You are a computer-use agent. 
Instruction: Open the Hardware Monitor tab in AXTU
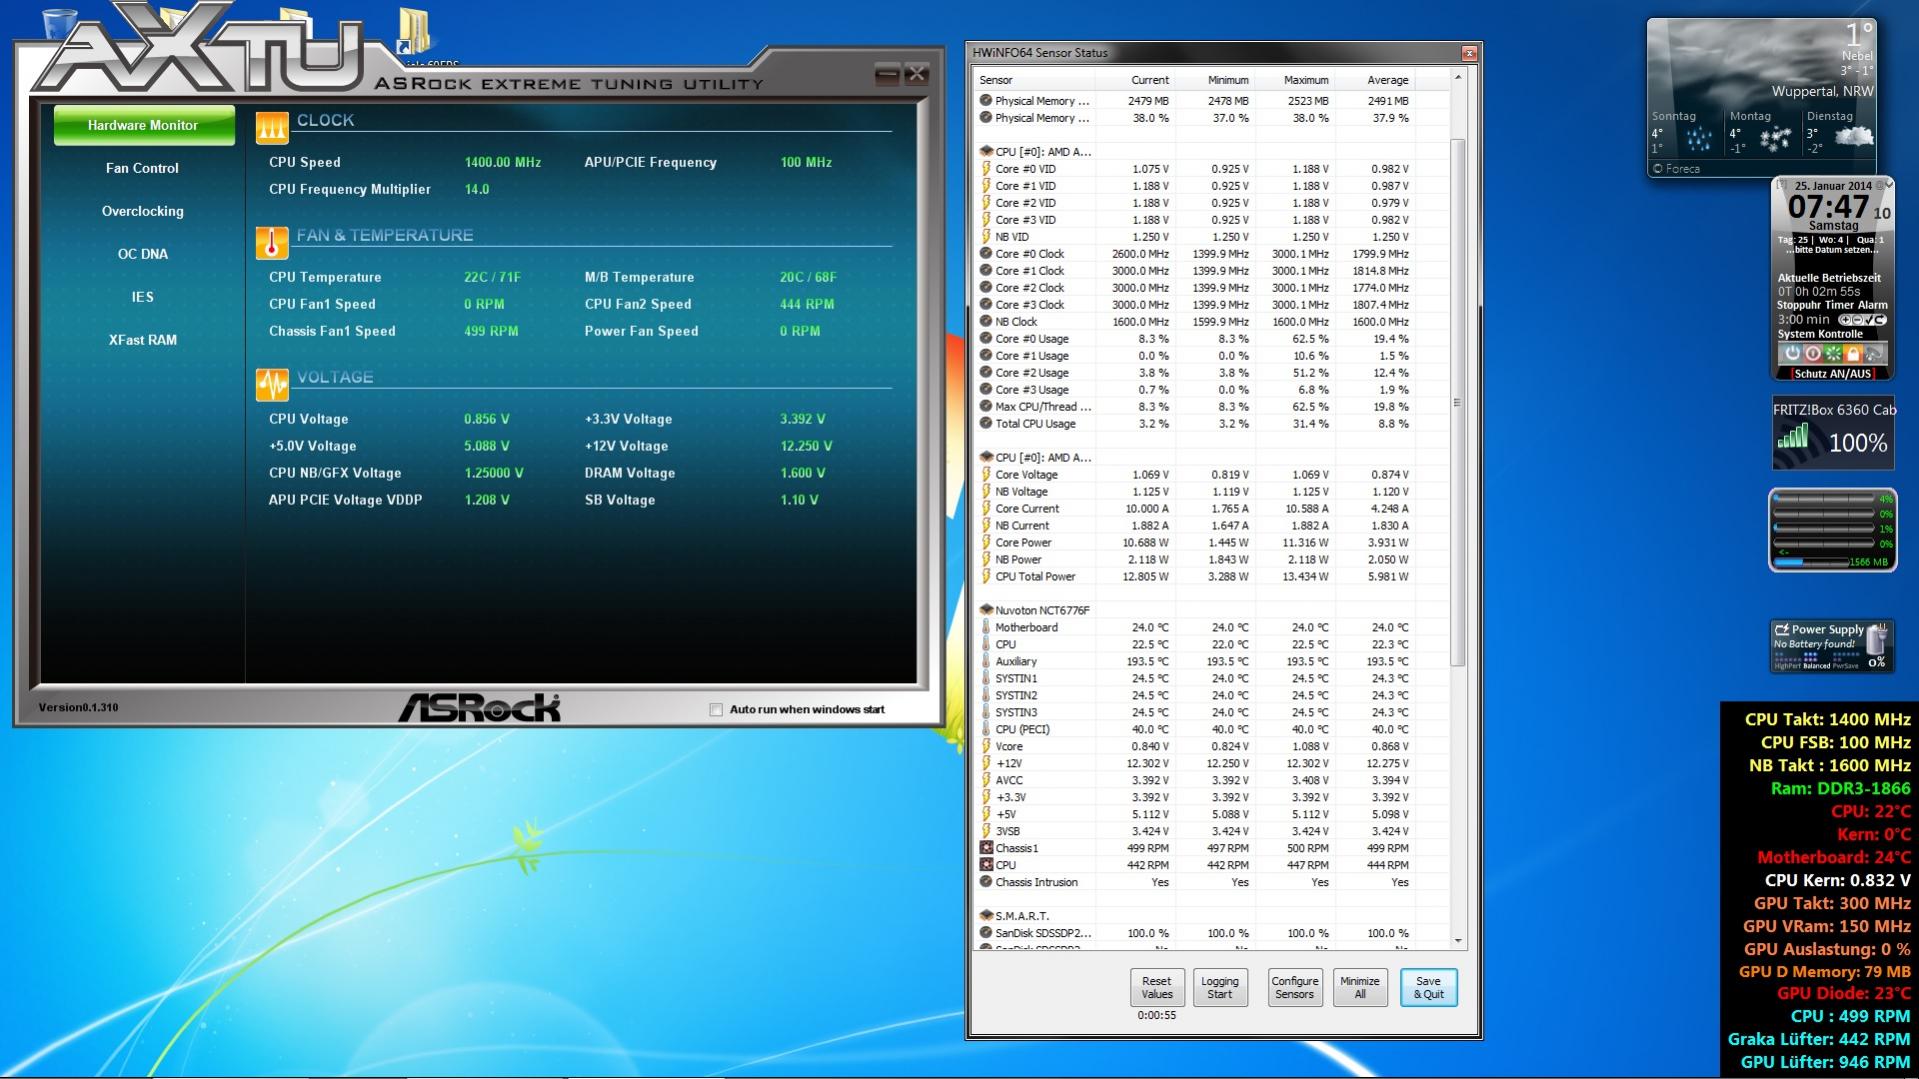143,125
